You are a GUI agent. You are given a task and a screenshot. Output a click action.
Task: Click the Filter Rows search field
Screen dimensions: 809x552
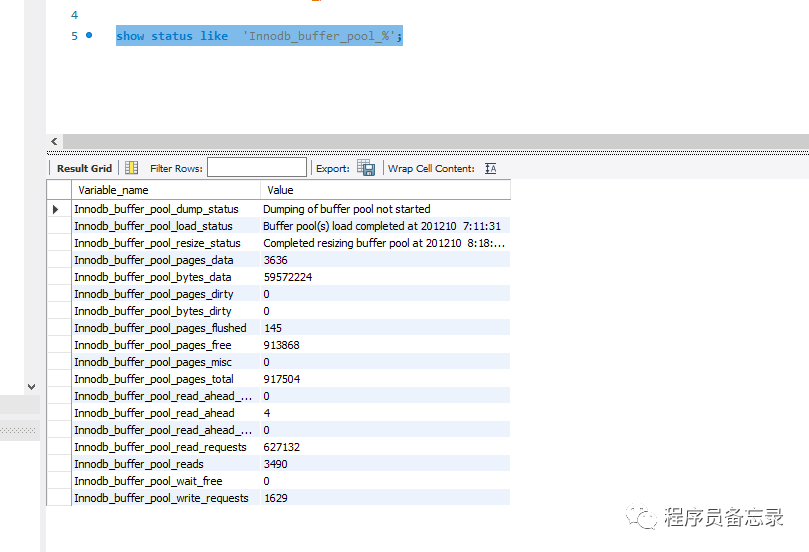point(257,168)
